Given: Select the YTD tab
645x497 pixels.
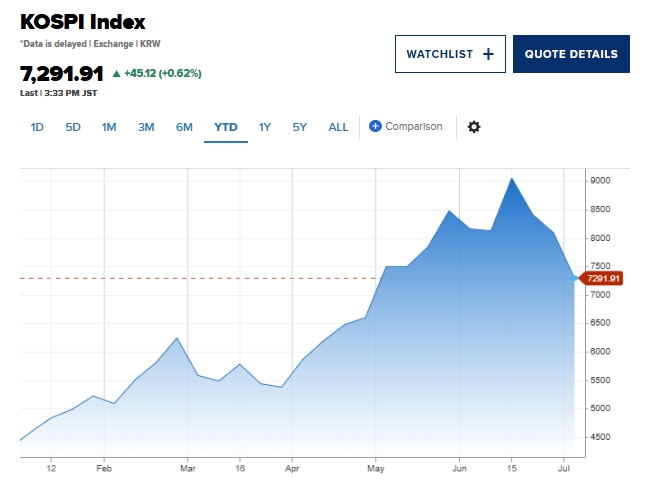Looking at the screenshot, I should (x=226, y=127).
